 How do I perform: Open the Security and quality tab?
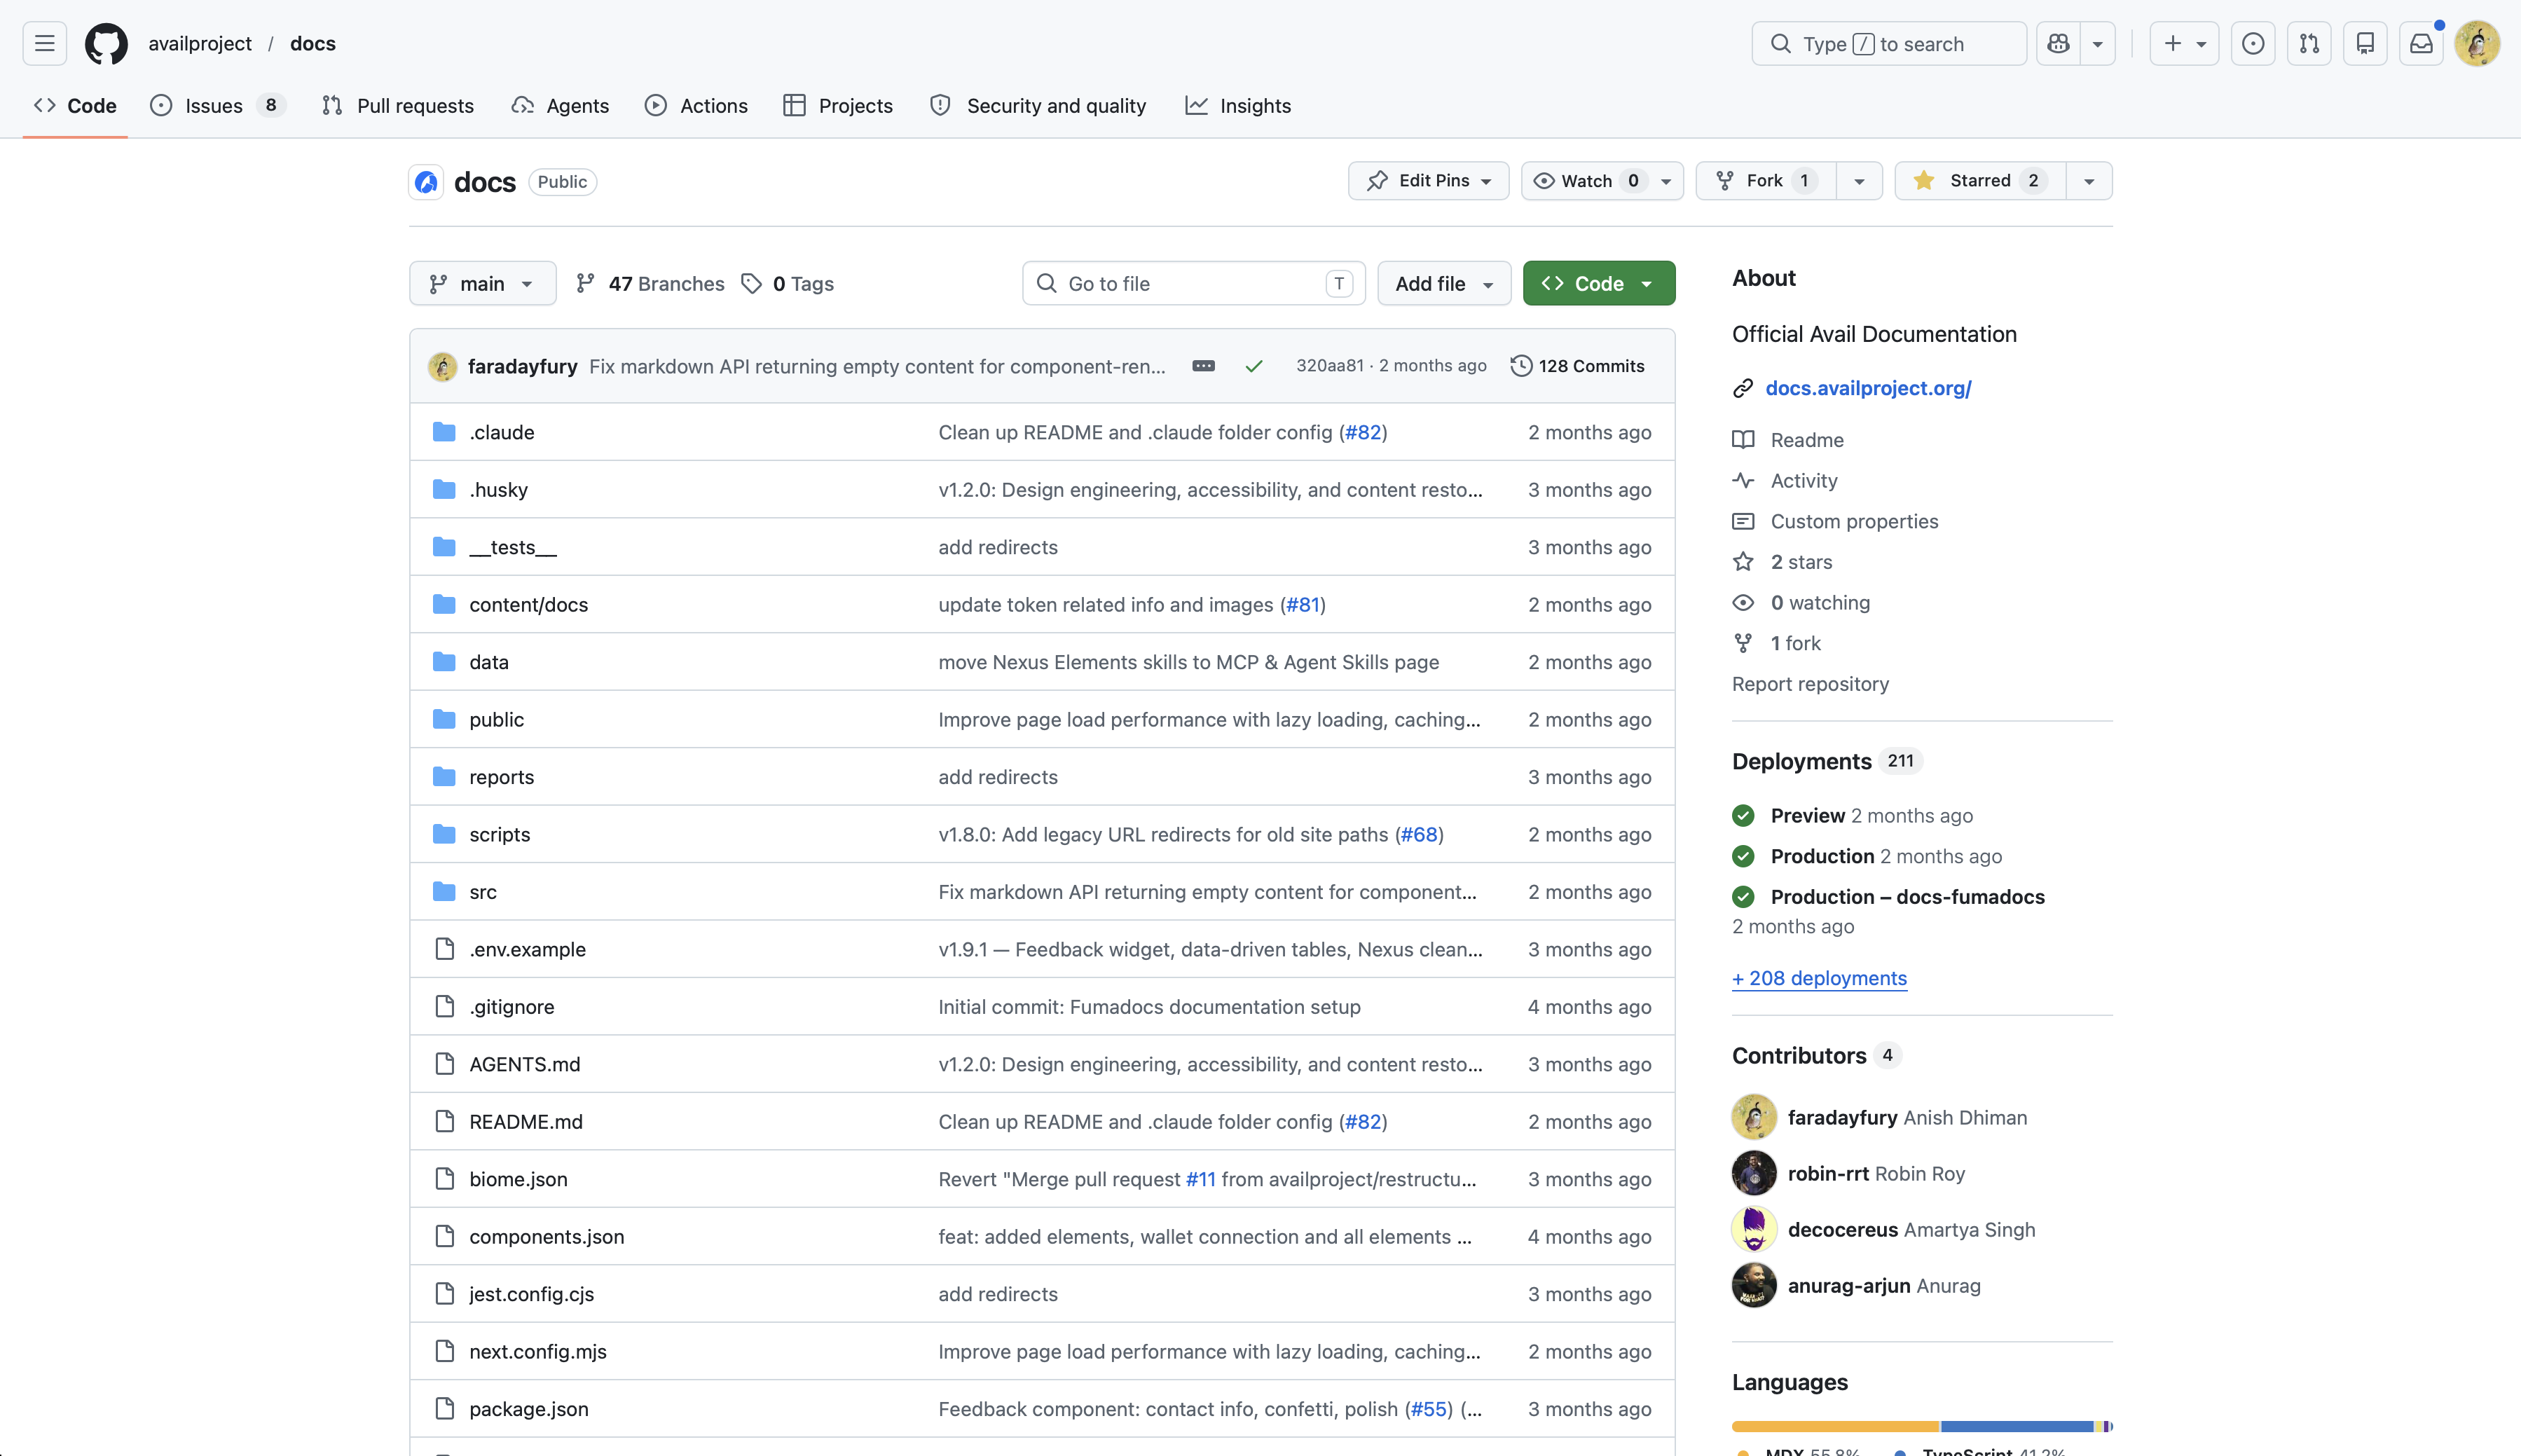pyautogui.click(x=1038, y=106)
